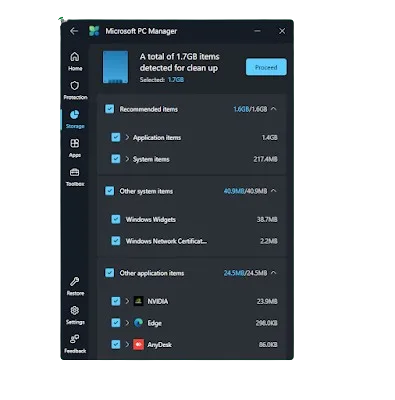Viewport: 395px width, 400px height.
Task: Expand the NVIDIA row arrow
Action: pos(127,301)
